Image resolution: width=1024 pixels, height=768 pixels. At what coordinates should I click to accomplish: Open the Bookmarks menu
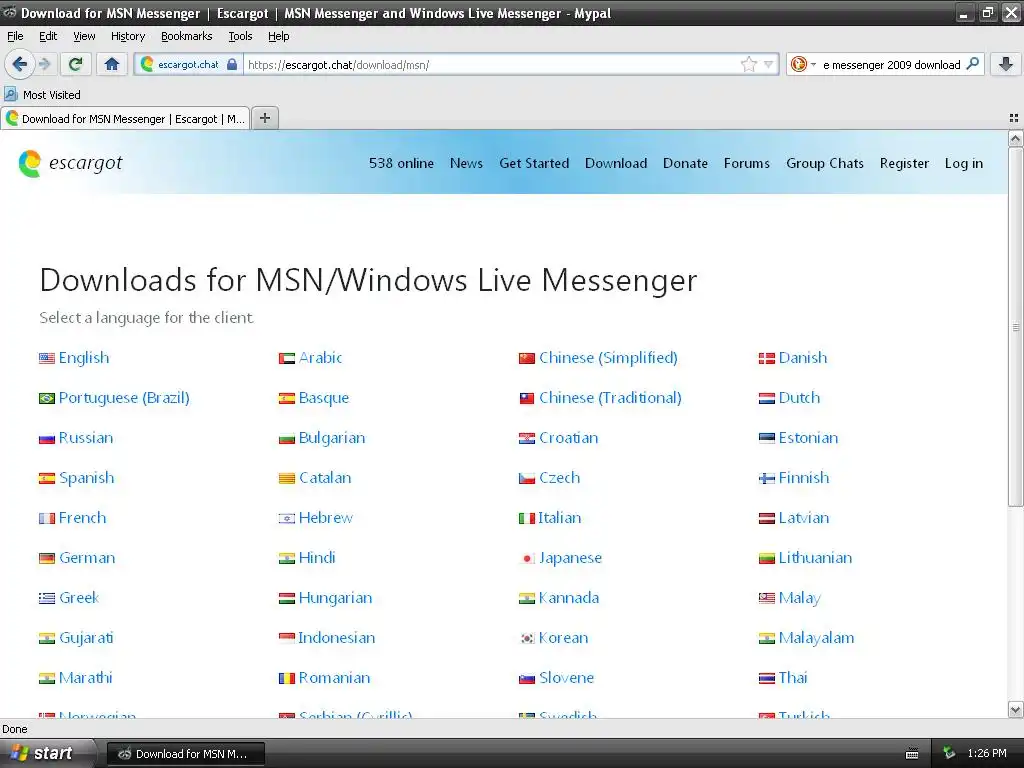tap(187, 36)
